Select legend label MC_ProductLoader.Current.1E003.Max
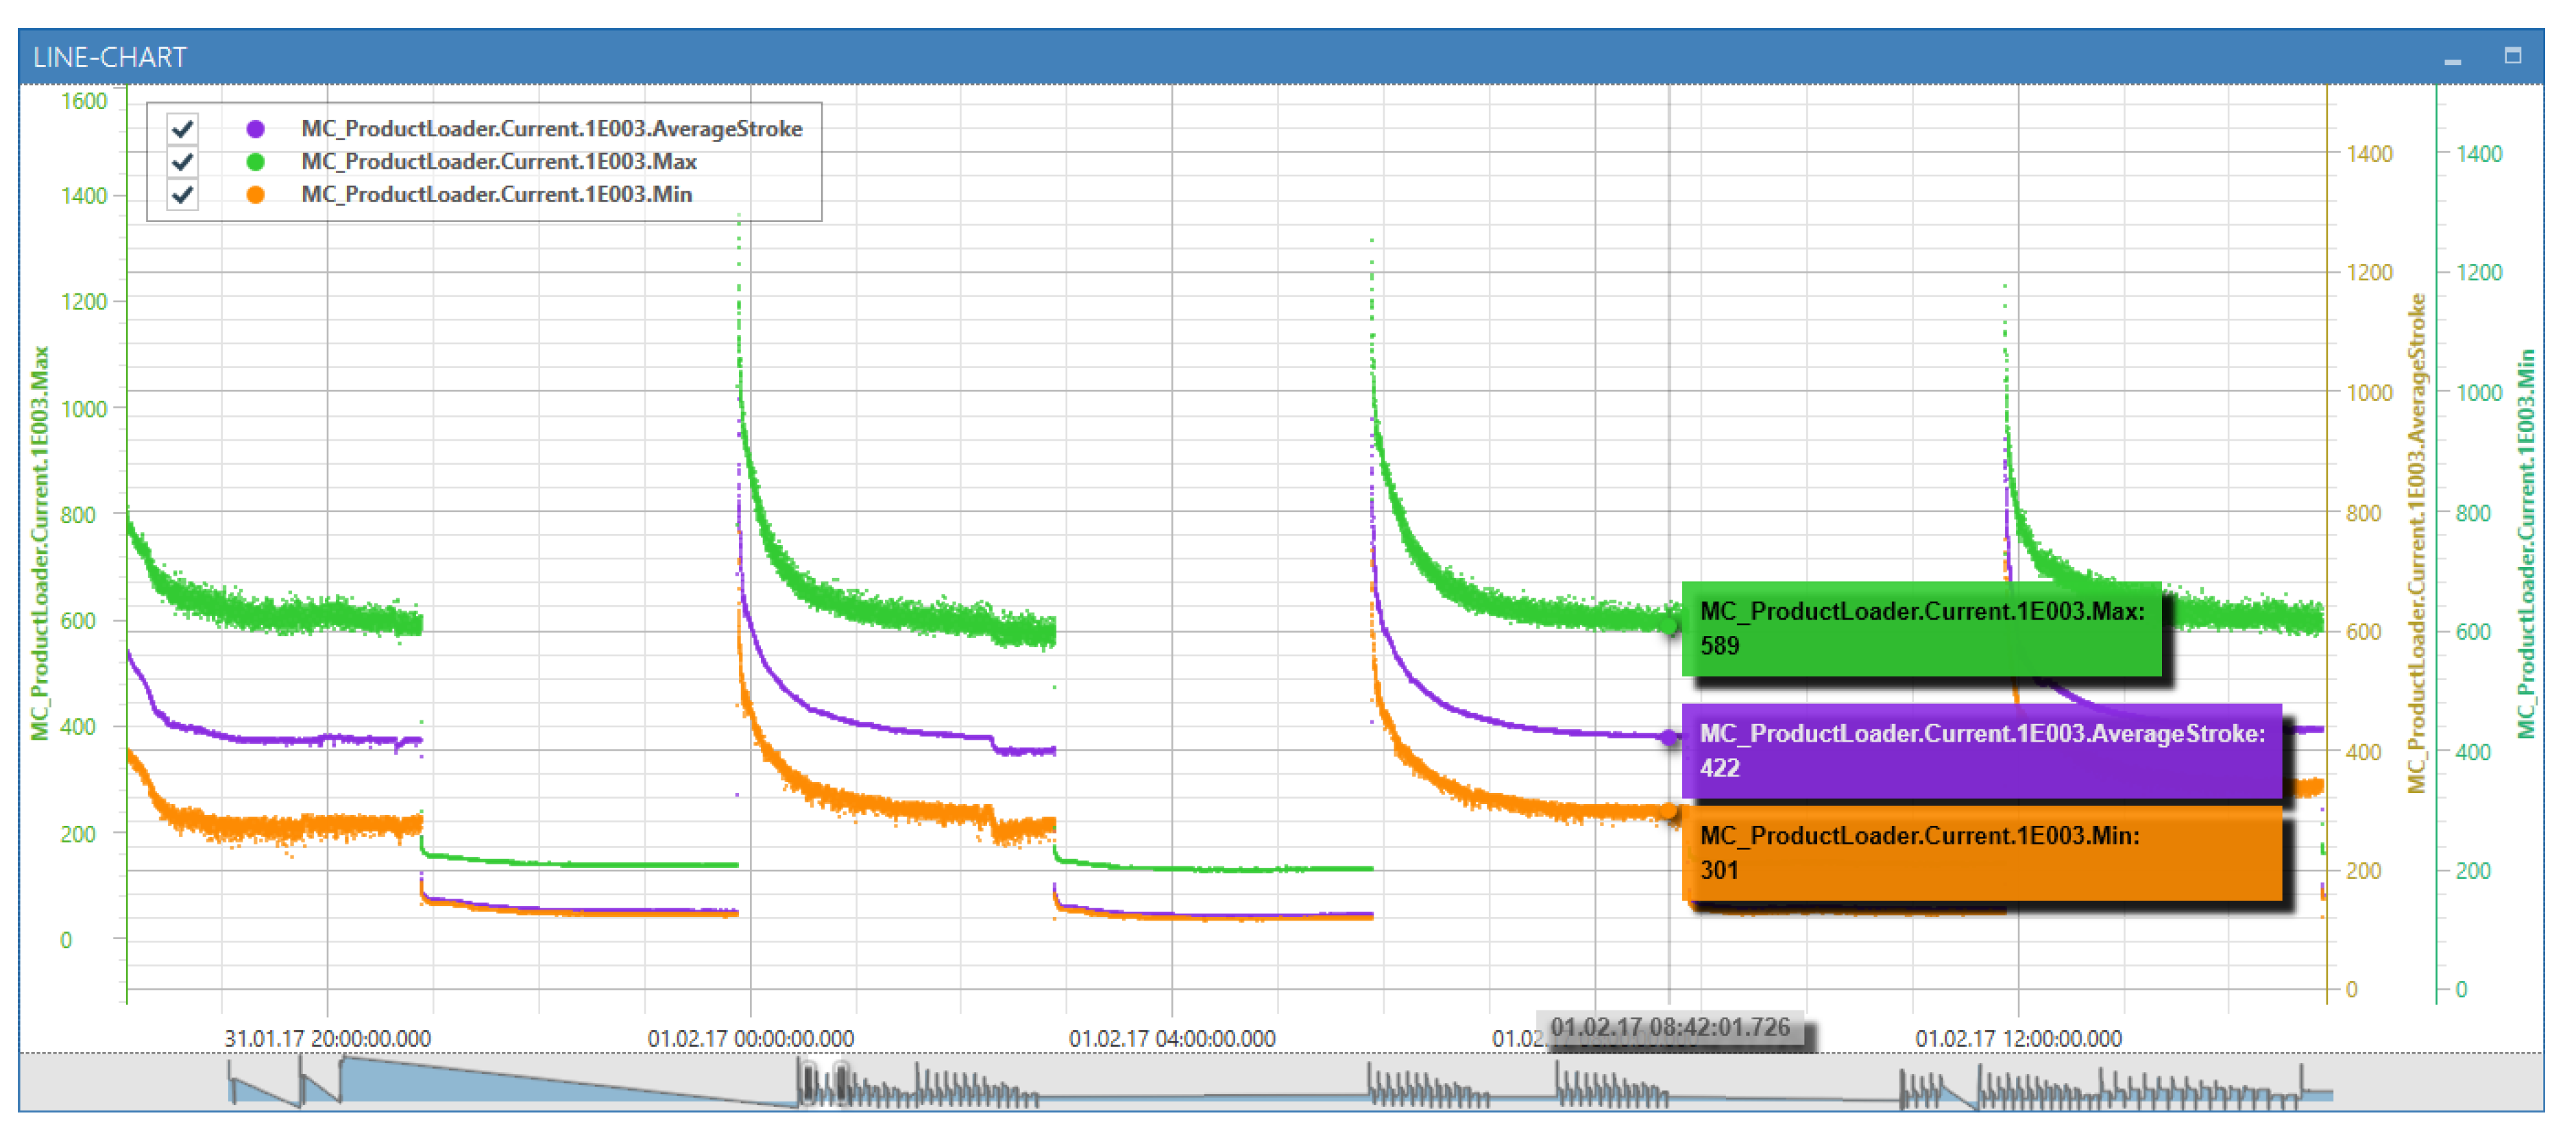 coord(498,161)
